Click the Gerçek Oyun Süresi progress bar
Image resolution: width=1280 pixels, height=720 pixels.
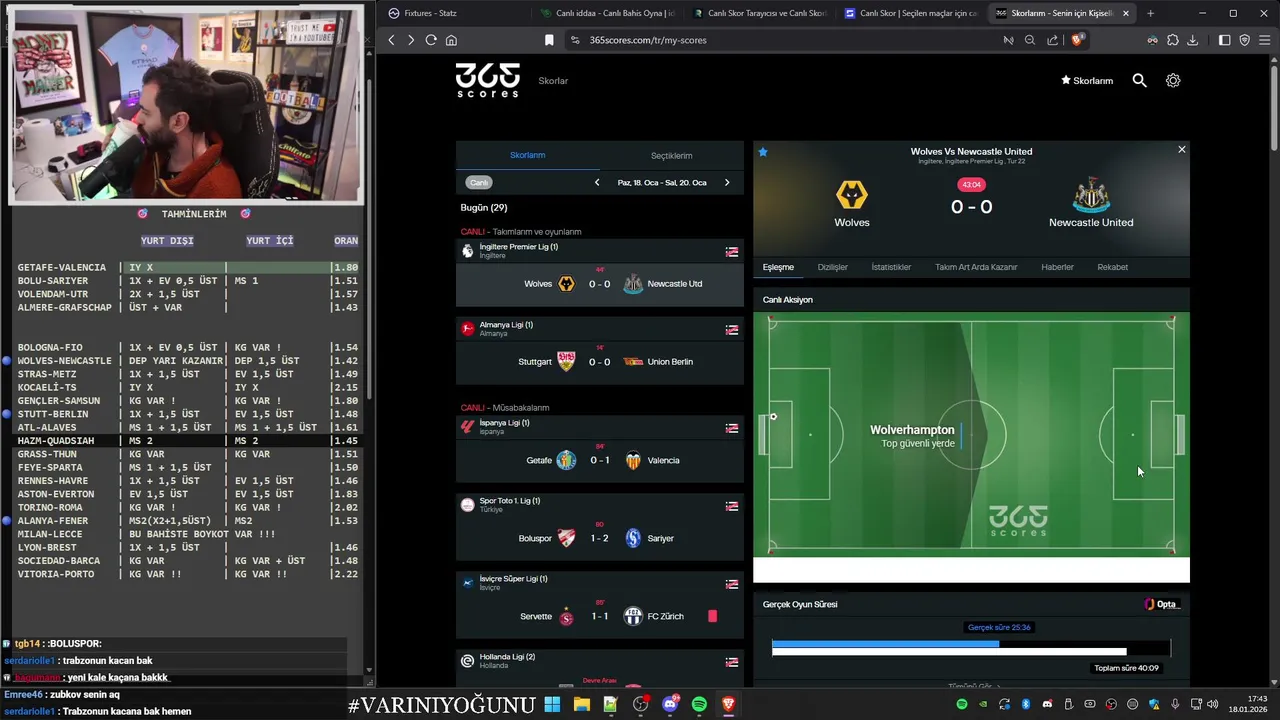[x=971, y=648]
